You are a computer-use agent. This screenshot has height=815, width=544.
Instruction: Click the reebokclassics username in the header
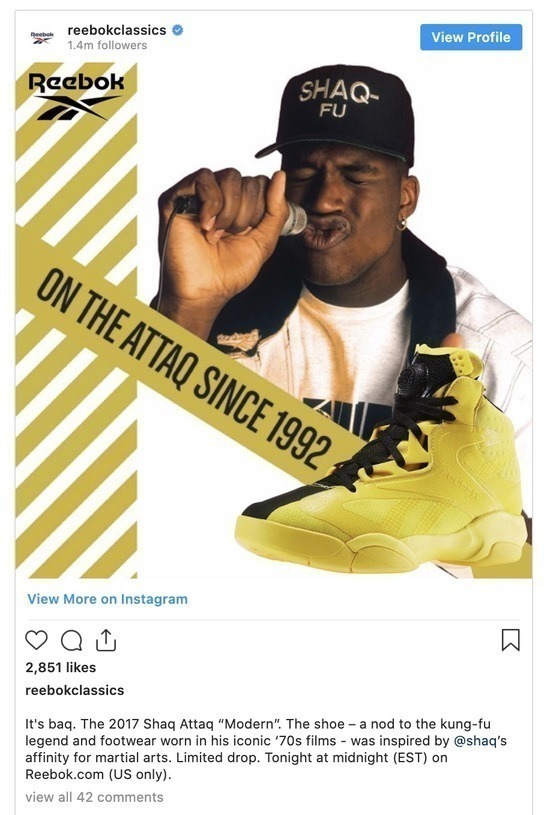pyautogui.click(x=117, y=30)
